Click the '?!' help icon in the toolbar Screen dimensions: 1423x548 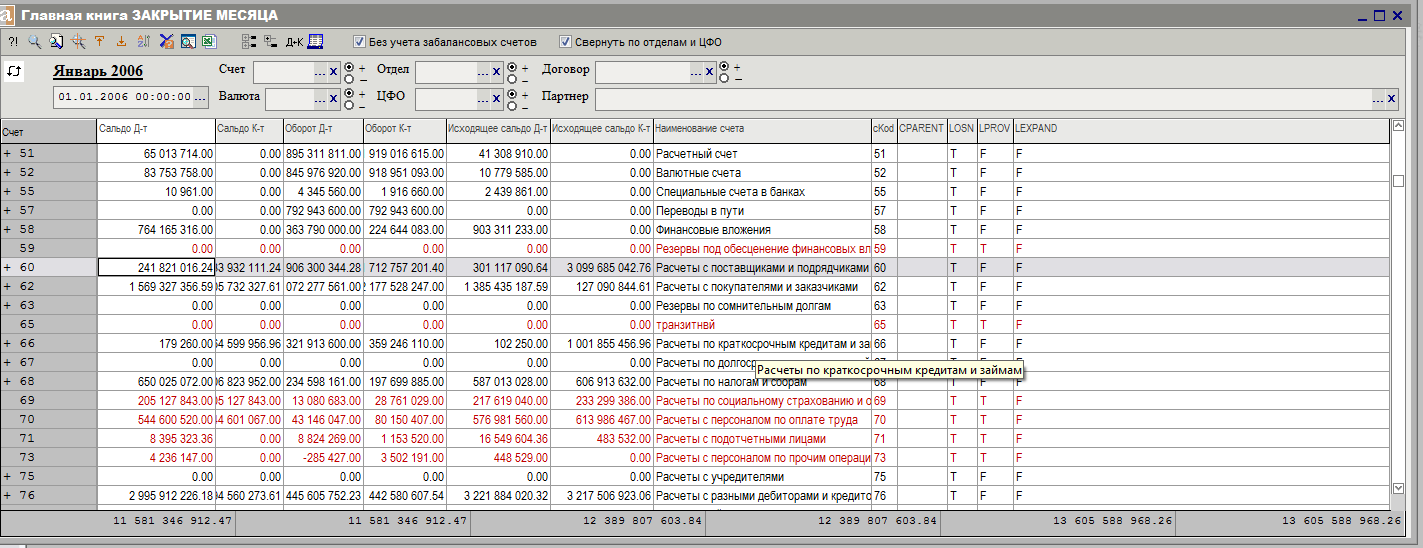(13, 42)
